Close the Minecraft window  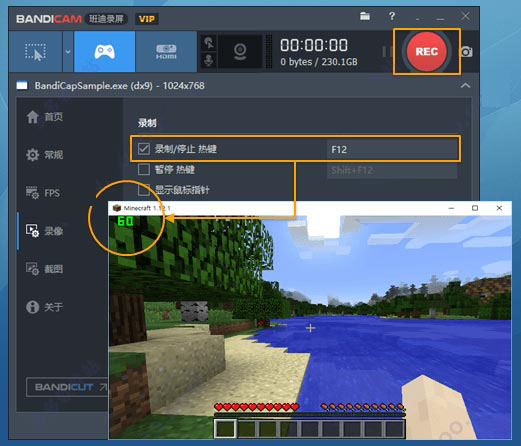499,208
